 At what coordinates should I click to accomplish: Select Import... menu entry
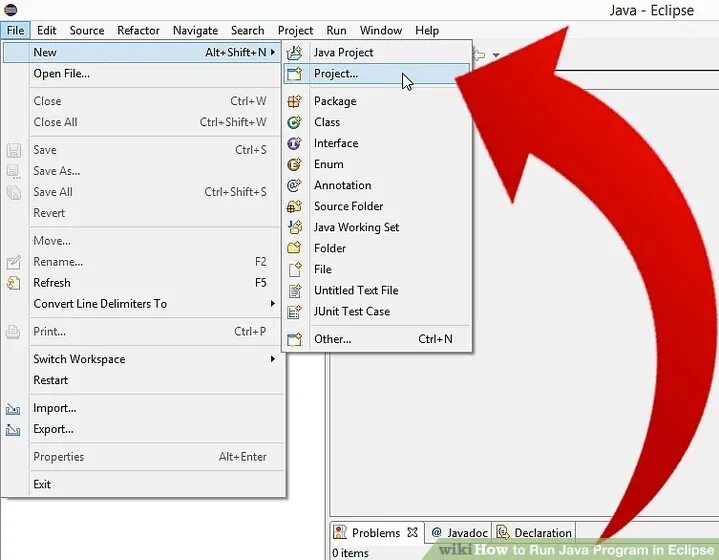point(144,408)
